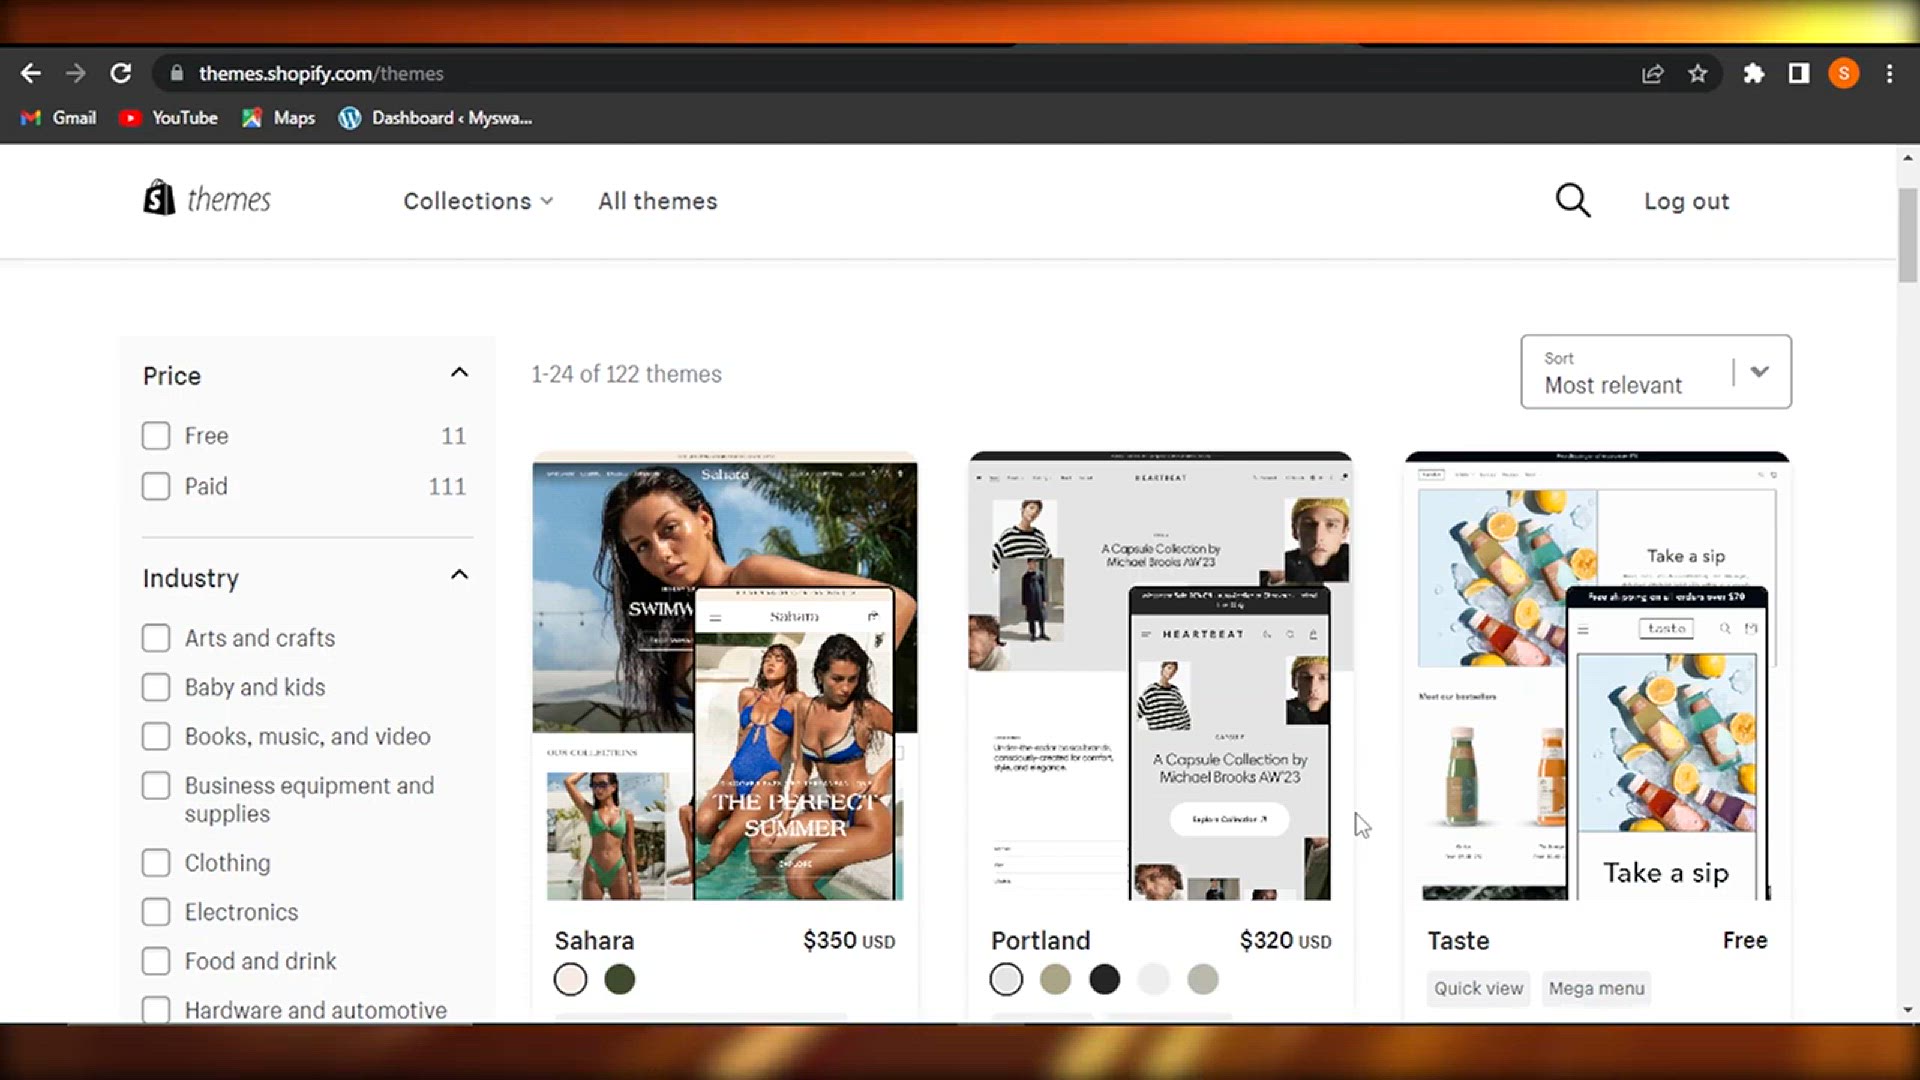Check Books, music, and video filter
Screen dimensions: 1920x1080
(x=156, y=736)
